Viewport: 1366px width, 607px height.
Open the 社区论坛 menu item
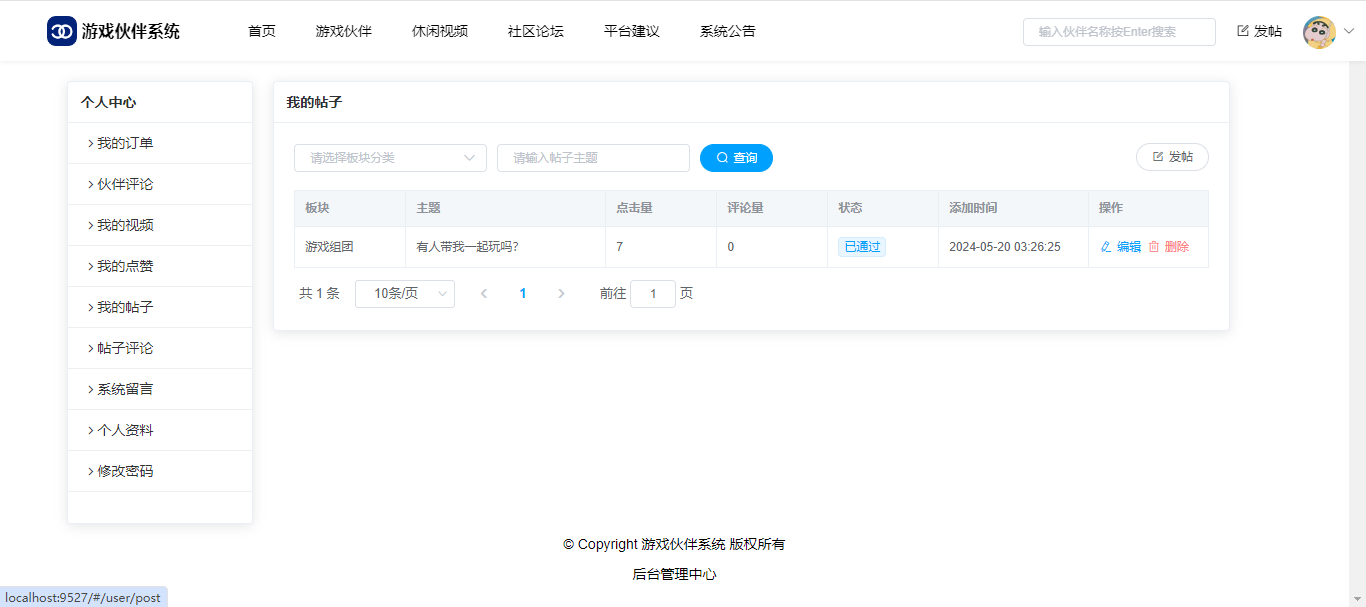coord(536,31)
